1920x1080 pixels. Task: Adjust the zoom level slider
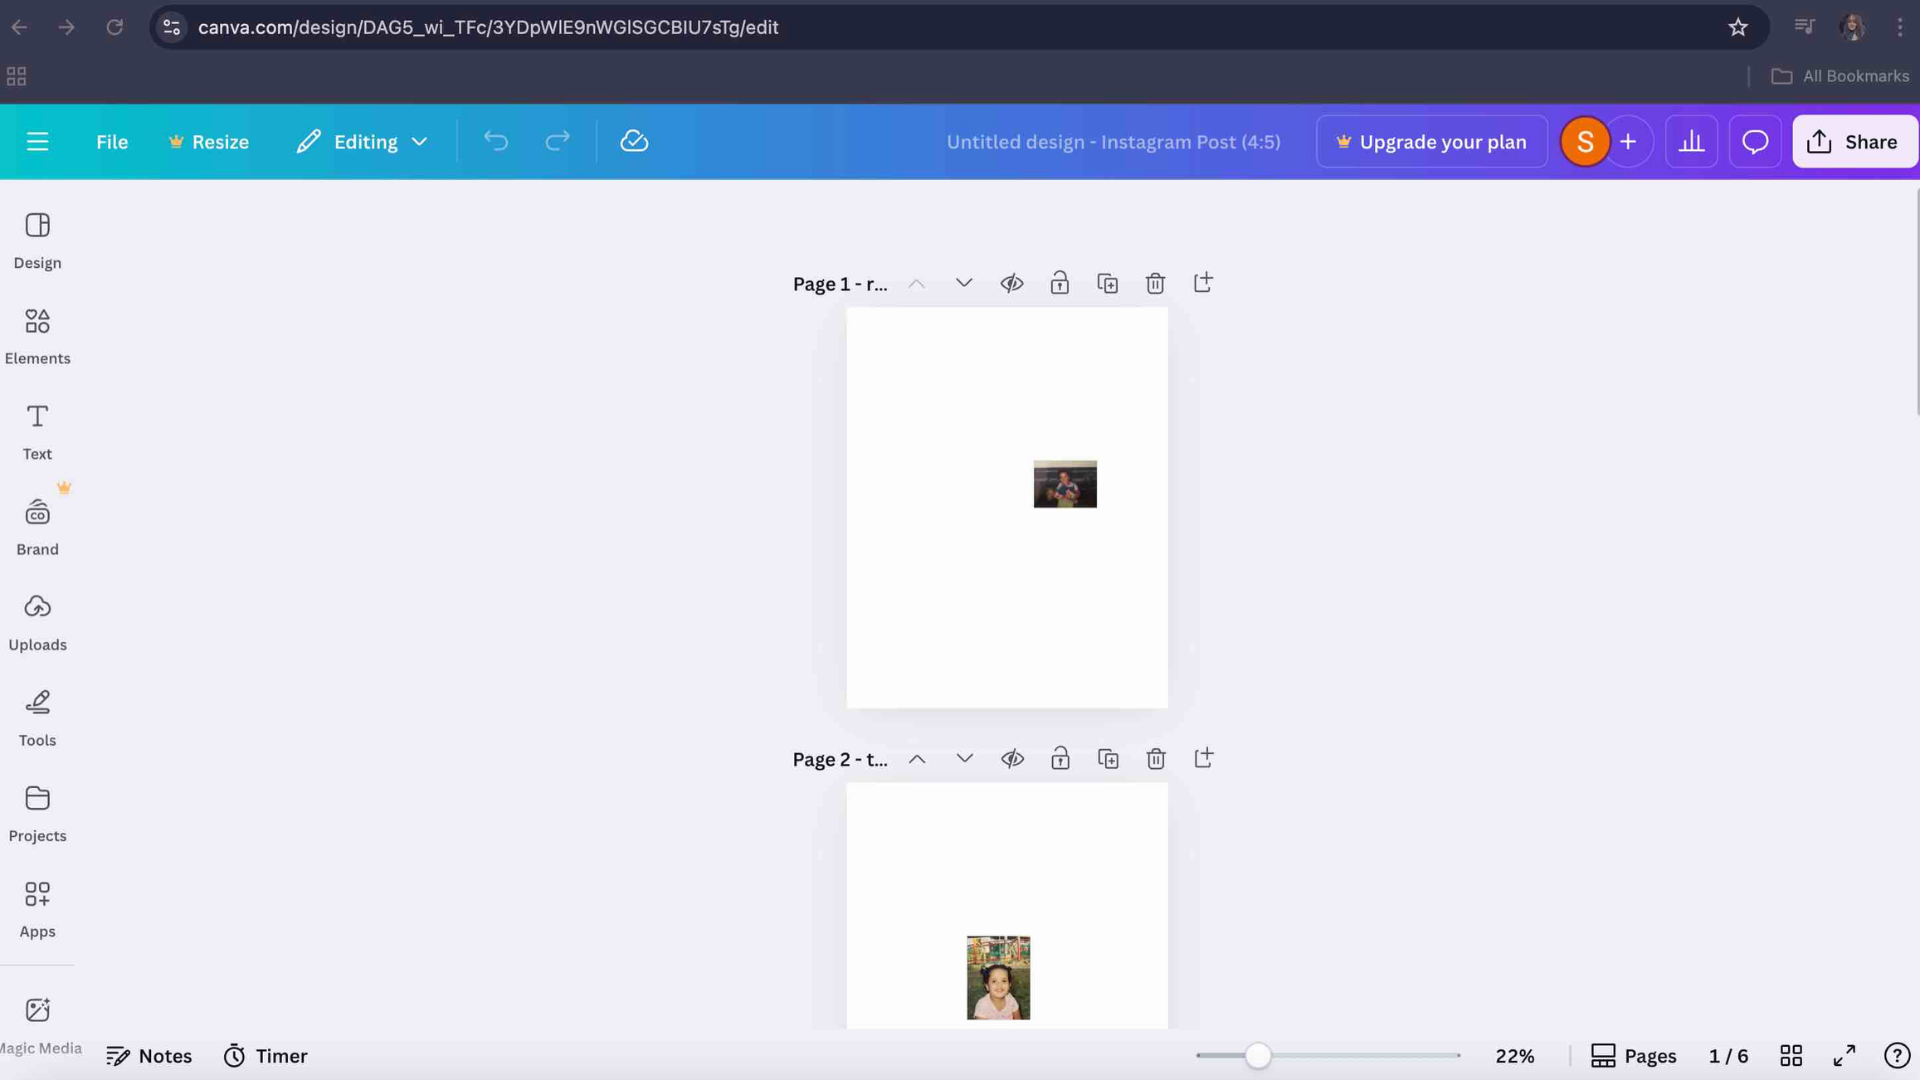(x=1258, y=1055)
